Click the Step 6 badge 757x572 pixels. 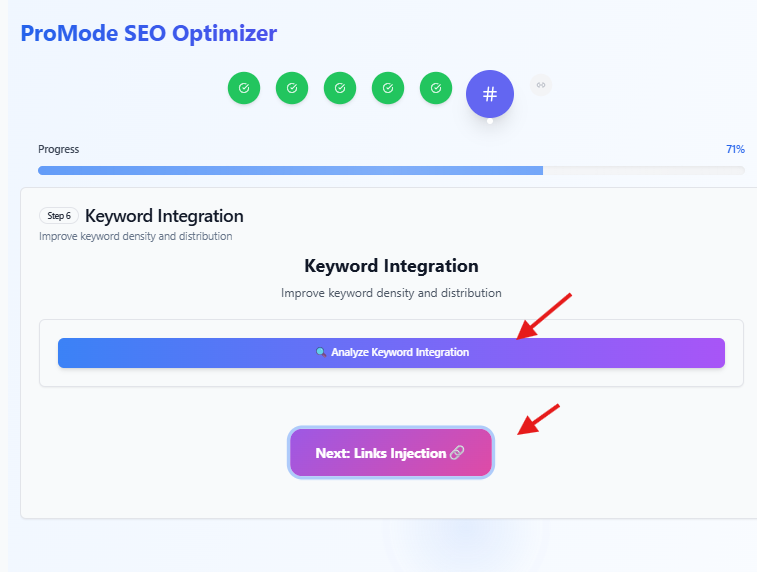tap(59, 216)
